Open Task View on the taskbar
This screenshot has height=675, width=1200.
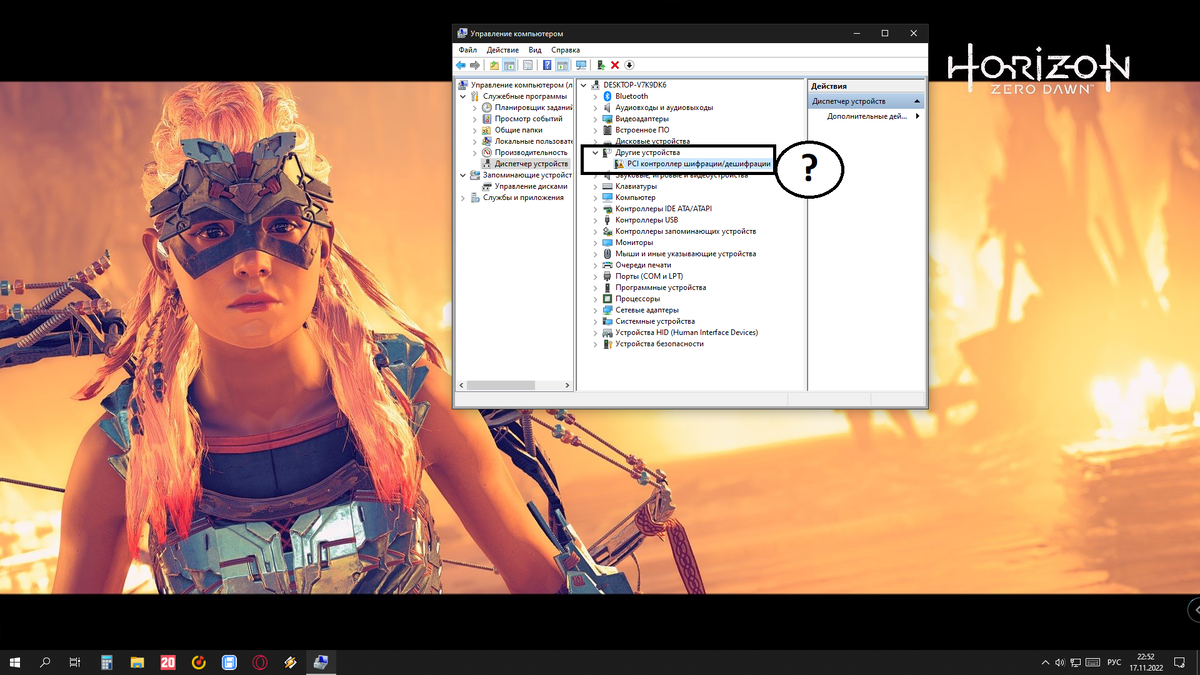75,662
